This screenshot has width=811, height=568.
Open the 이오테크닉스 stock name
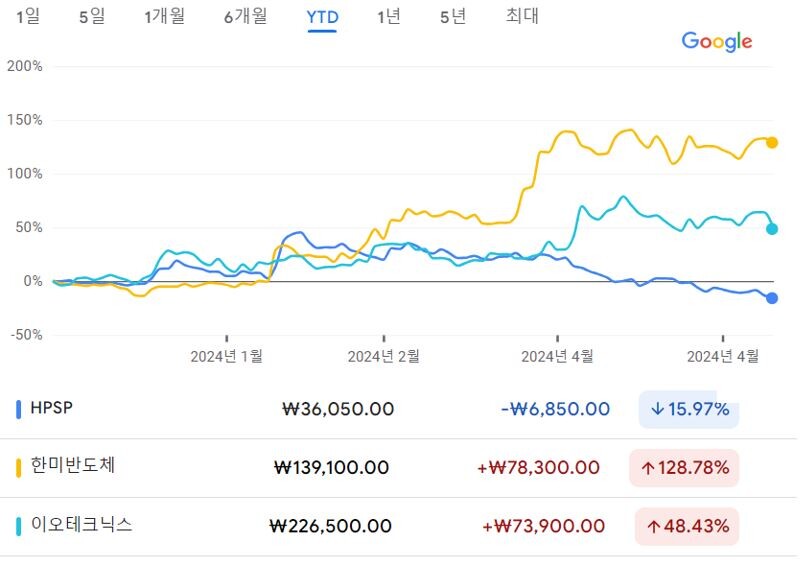coord(82,524)
